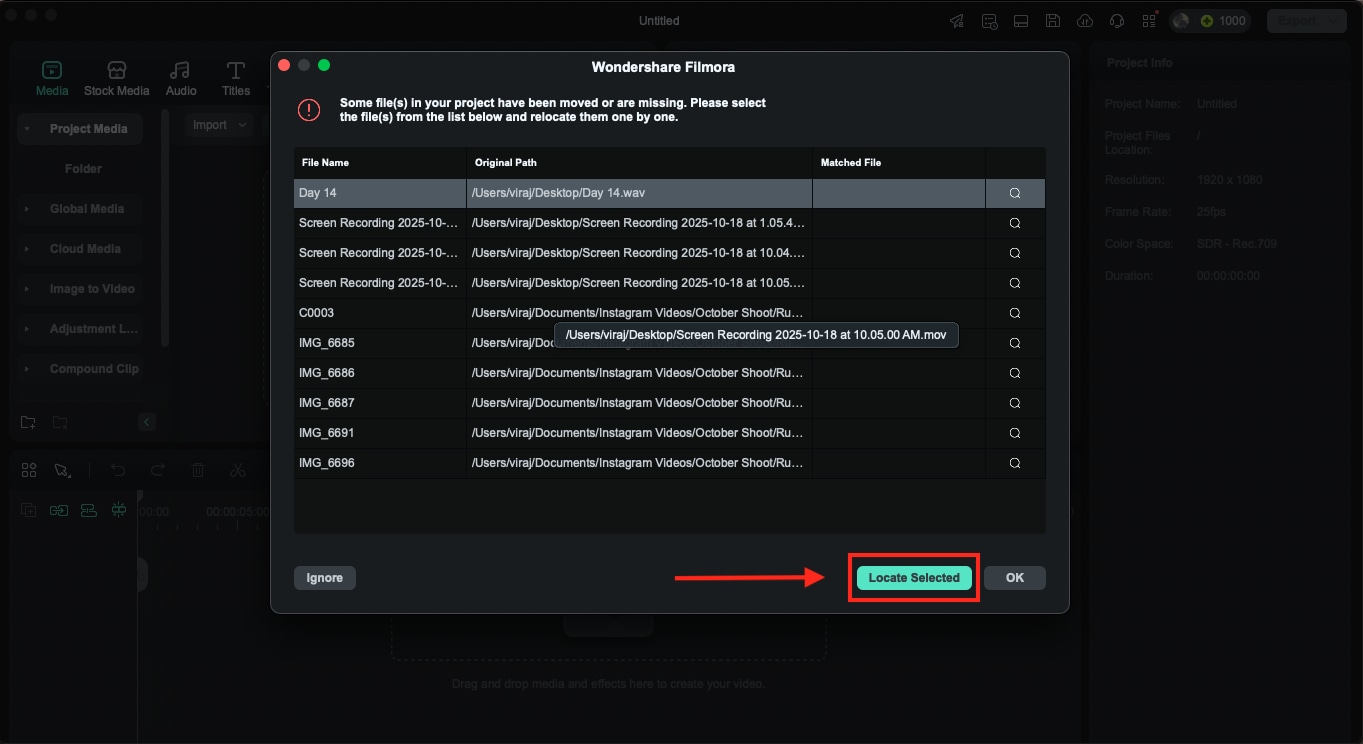Click the paper plane icon in the title bar
Viewport: 1363px width, 744px height.
coord(957,21)
